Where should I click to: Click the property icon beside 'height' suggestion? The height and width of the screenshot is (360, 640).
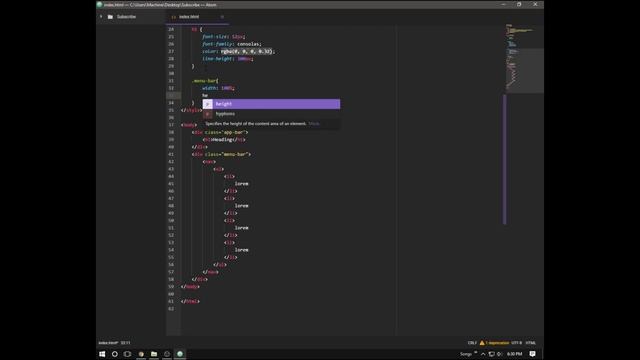(x=208, y=104)
